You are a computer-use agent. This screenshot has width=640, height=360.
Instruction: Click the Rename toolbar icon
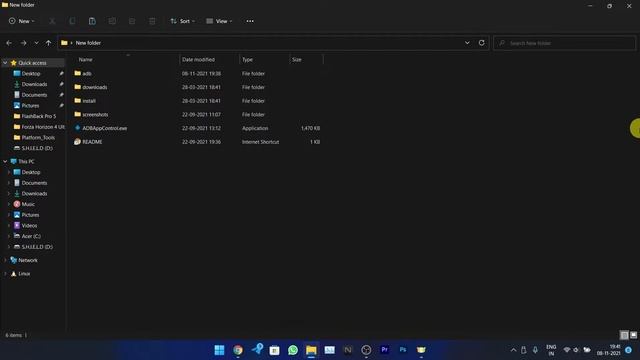[112, 21]
